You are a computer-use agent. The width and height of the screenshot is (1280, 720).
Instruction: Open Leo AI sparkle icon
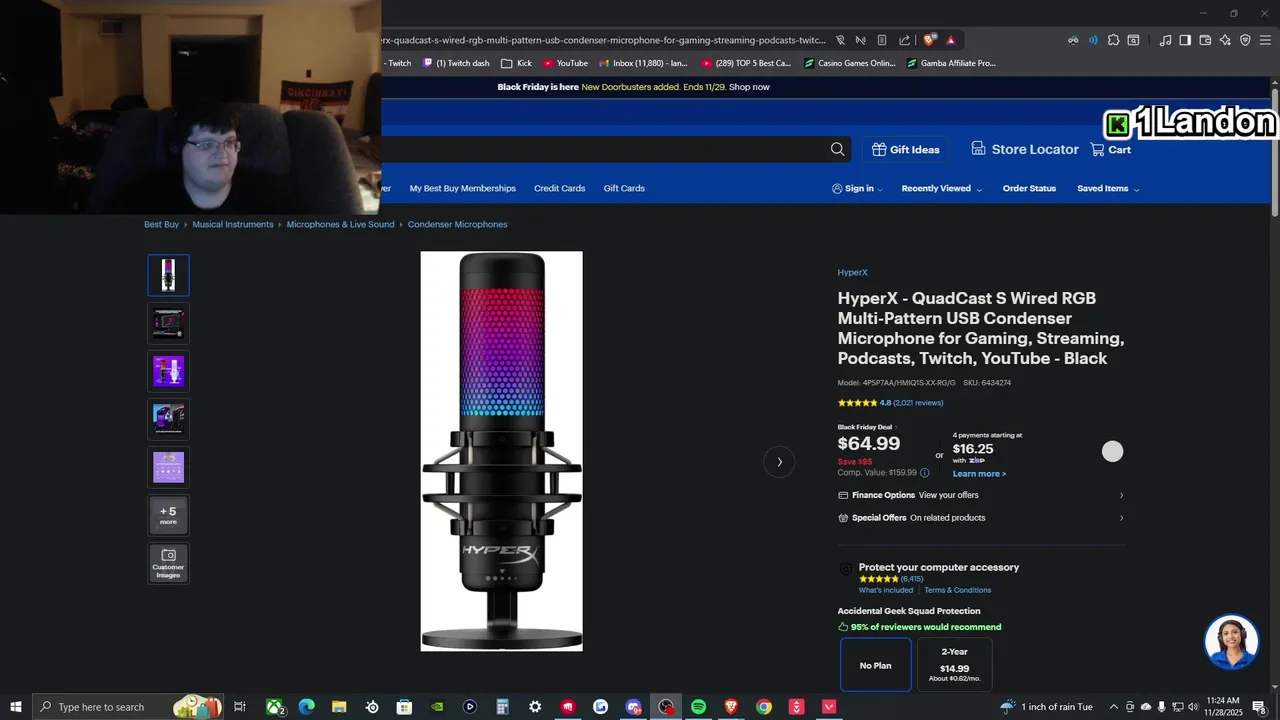click(1225, 40)
